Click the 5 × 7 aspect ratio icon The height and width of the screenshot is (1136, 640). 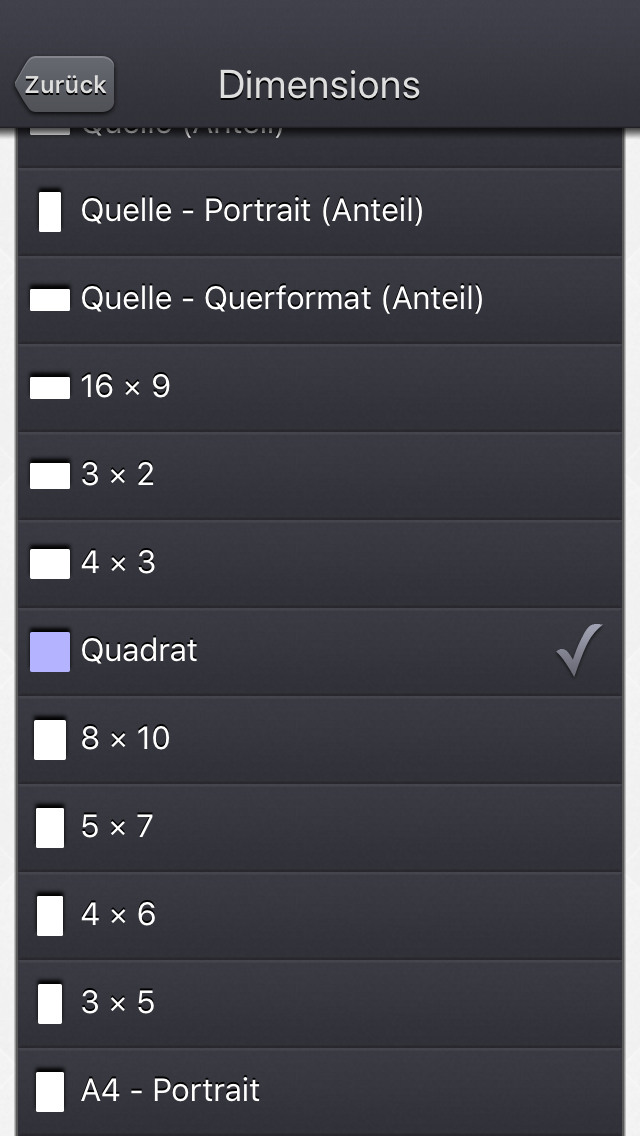coord(50,827)
